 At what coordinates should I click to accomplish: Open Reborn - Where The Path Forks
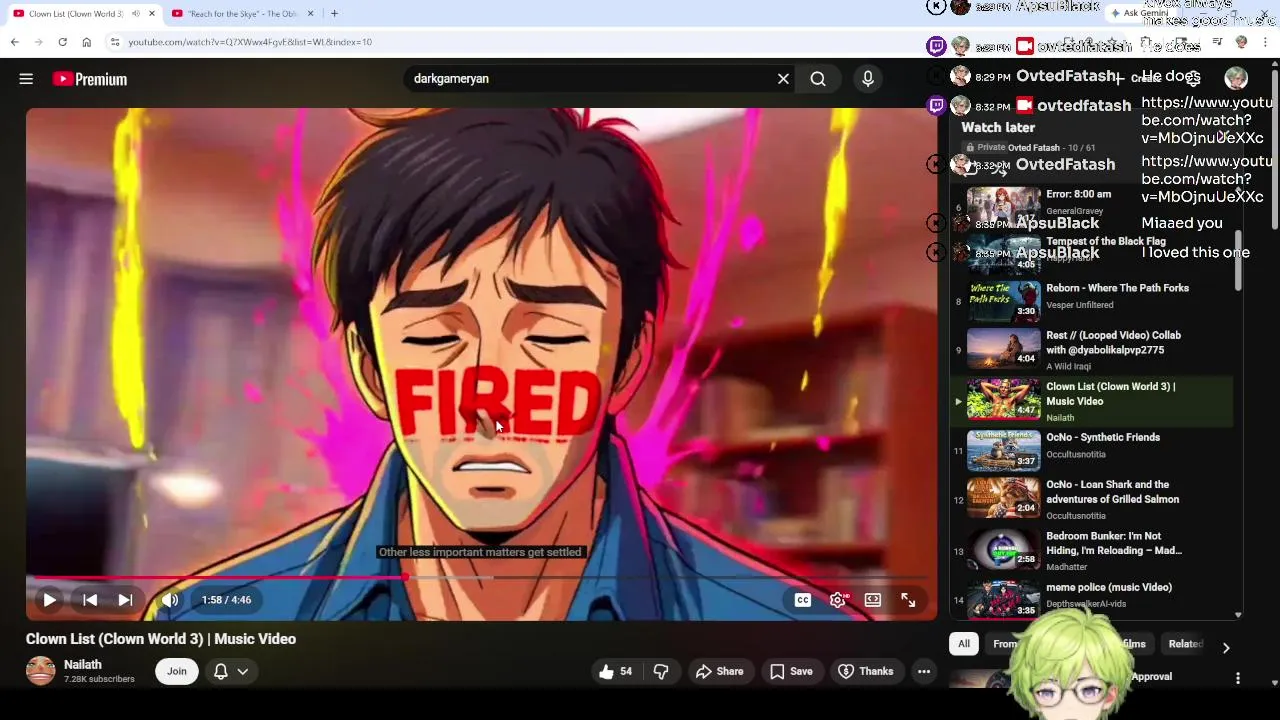[1117, 288]
